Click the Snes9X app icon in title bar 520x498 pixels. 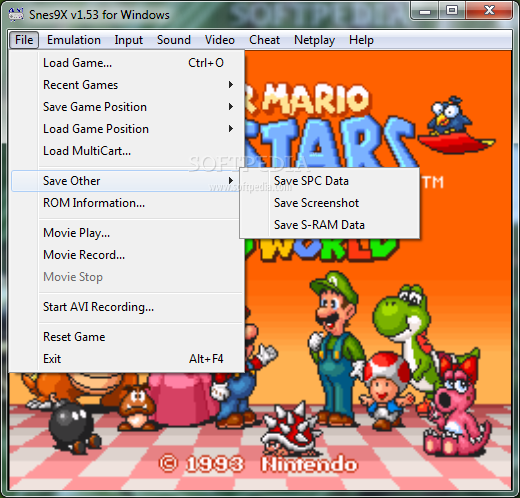16,15
